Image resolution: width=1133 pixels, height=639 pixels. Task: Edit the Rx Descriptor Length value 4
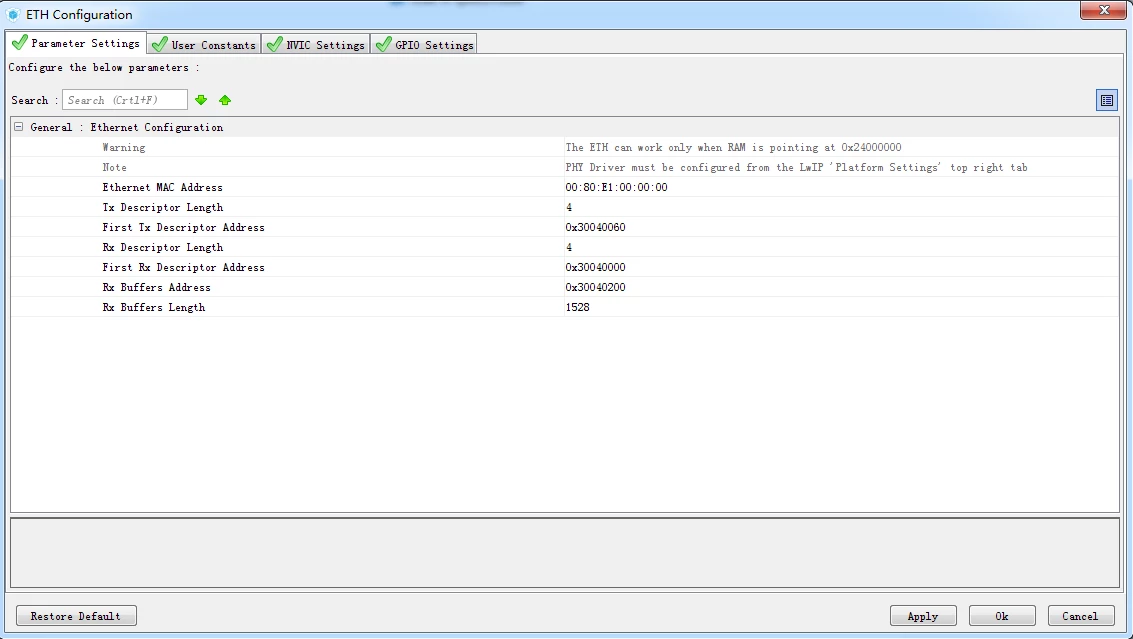tap(569, 247)
